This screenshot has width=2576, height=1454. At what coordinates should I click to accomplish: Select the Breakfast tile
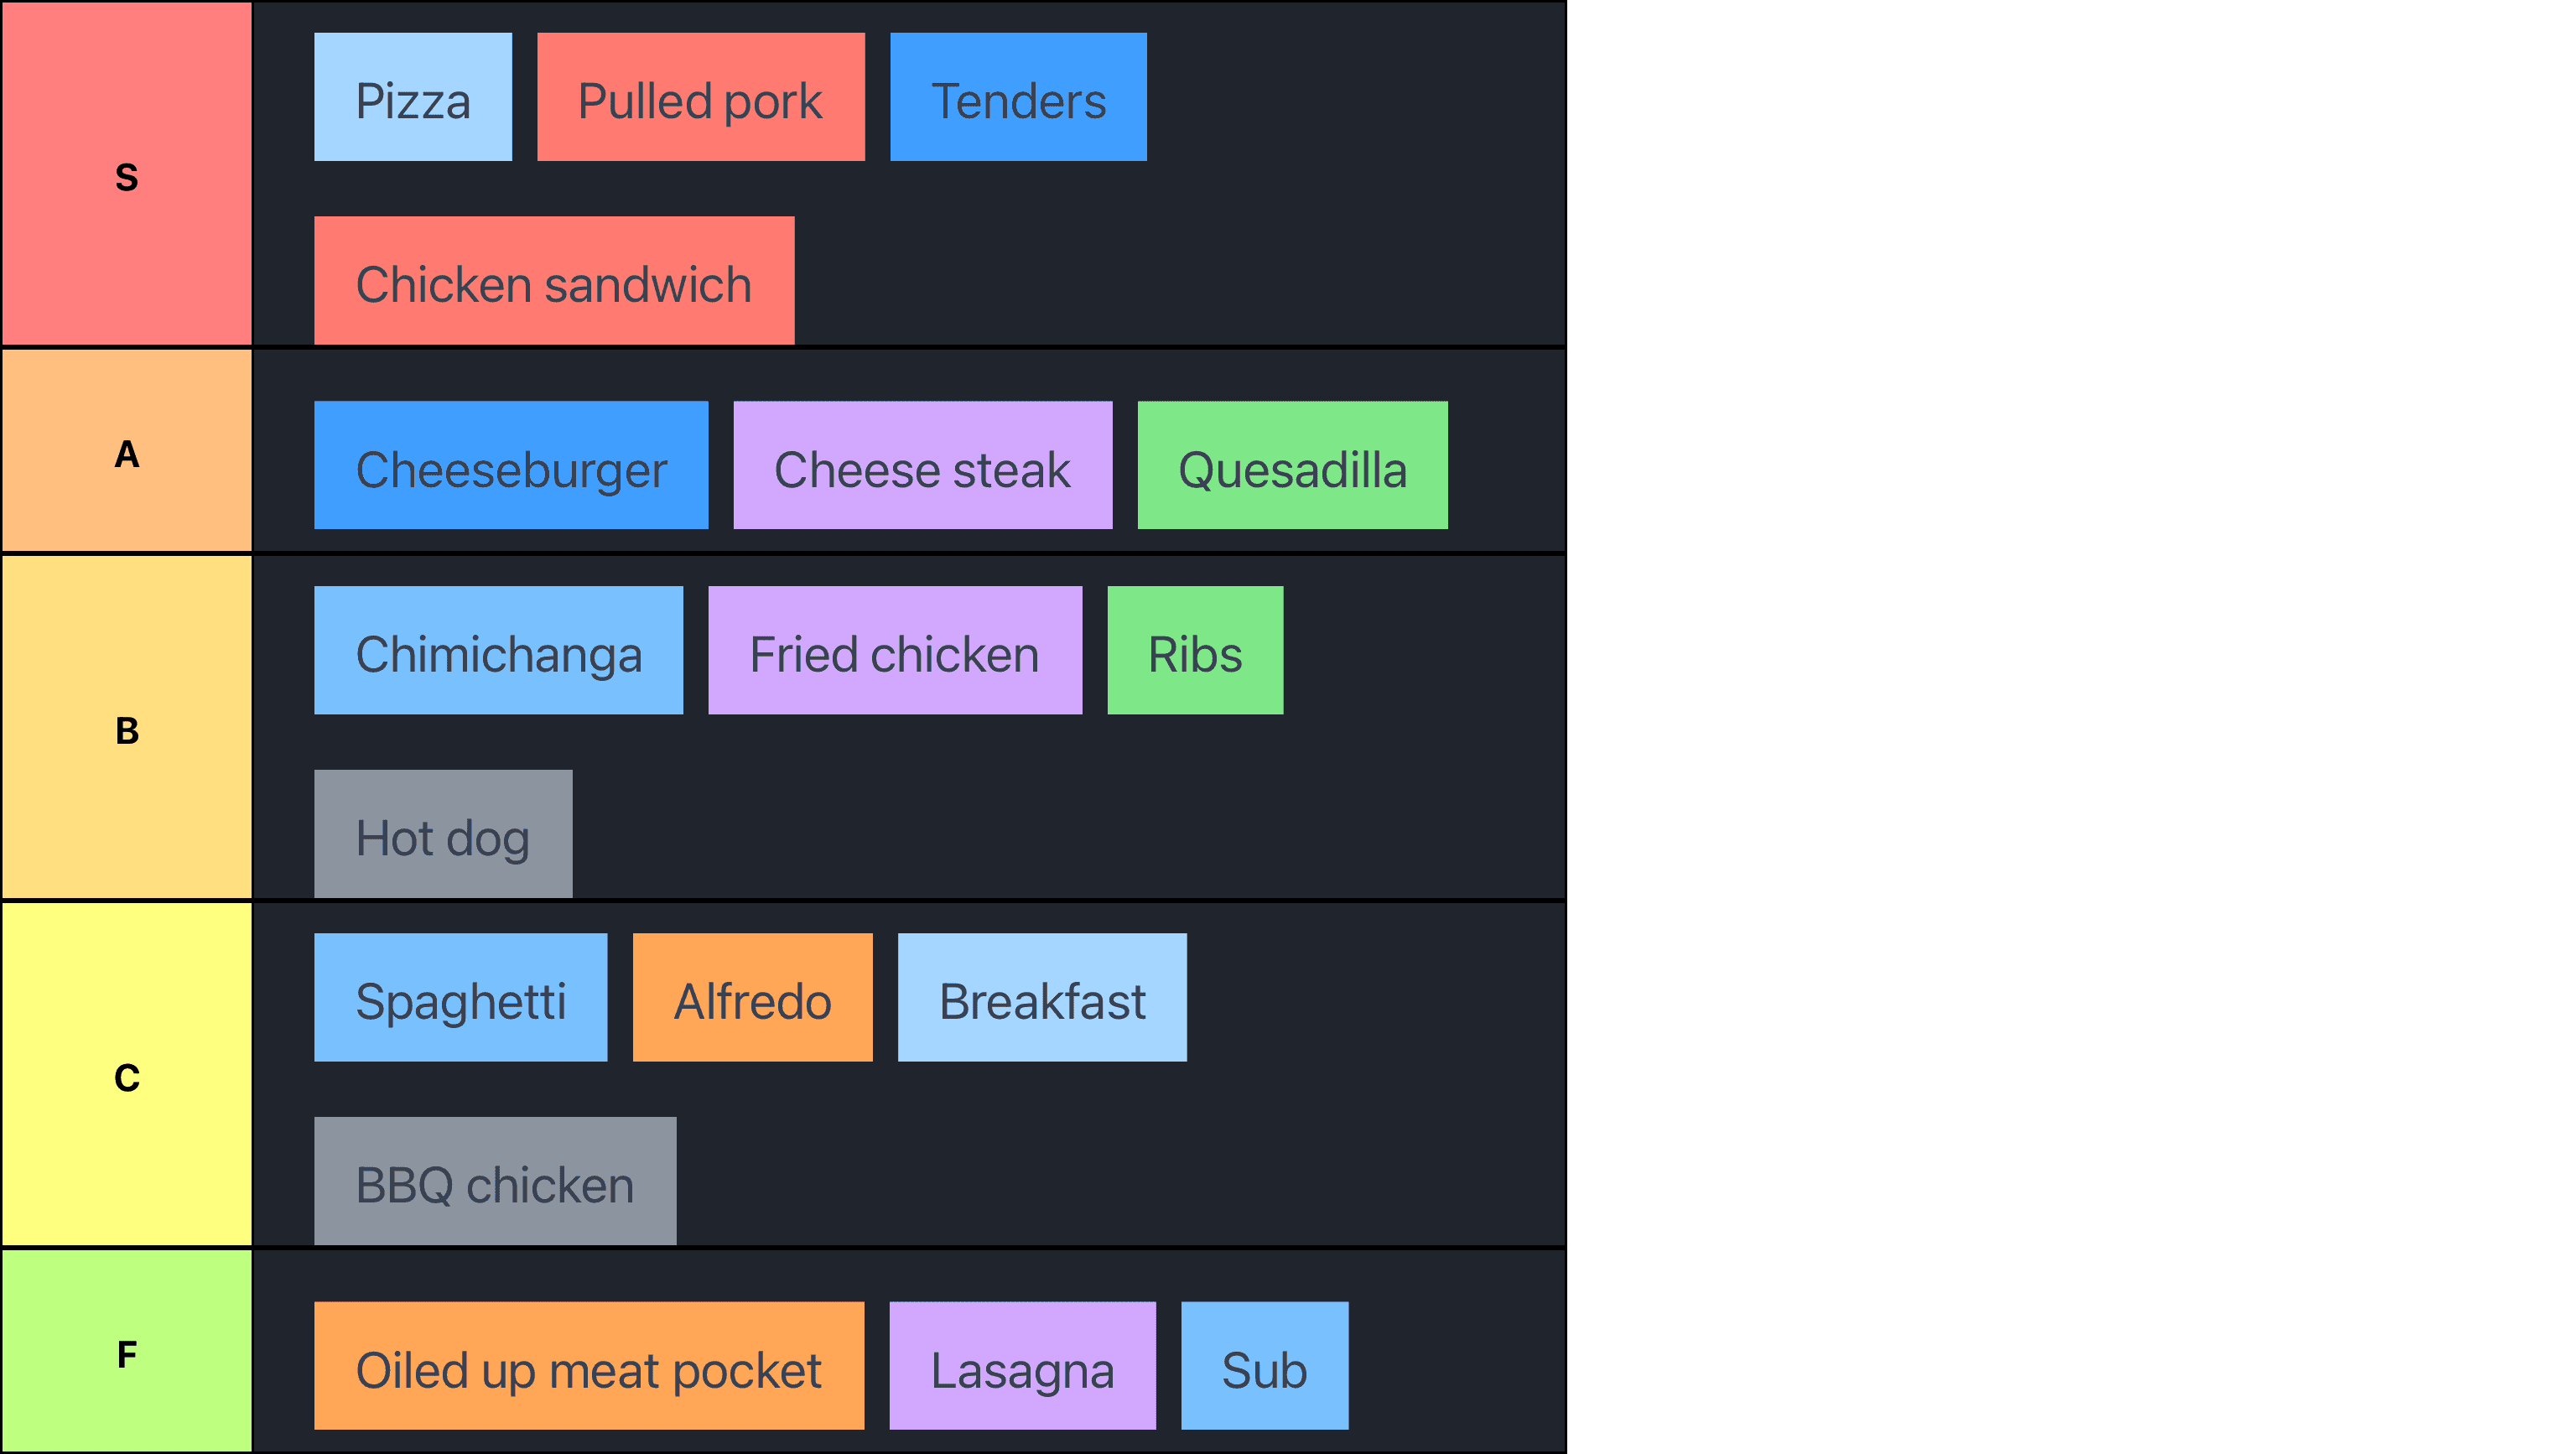(1042, 997)
